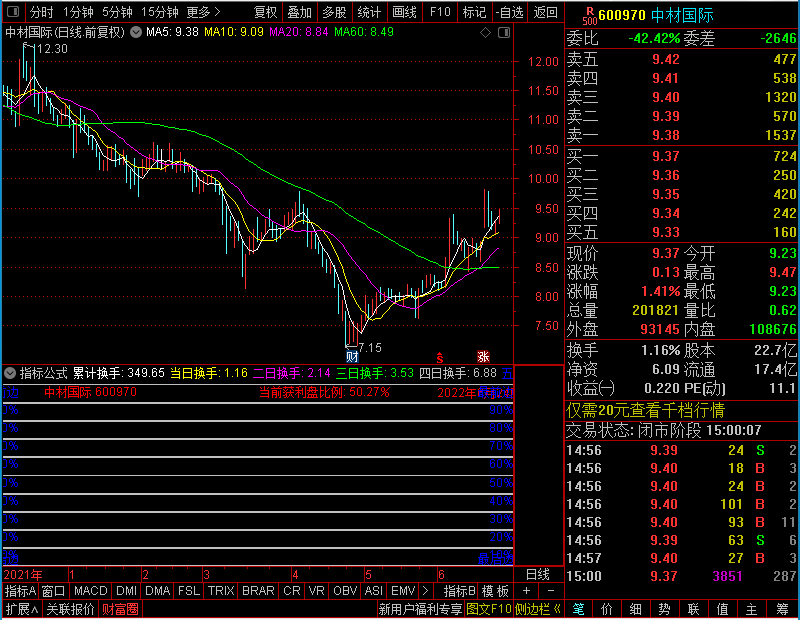Click the 标记 mark button
Screen dimensions: 800x620
[x=474, y=12]
